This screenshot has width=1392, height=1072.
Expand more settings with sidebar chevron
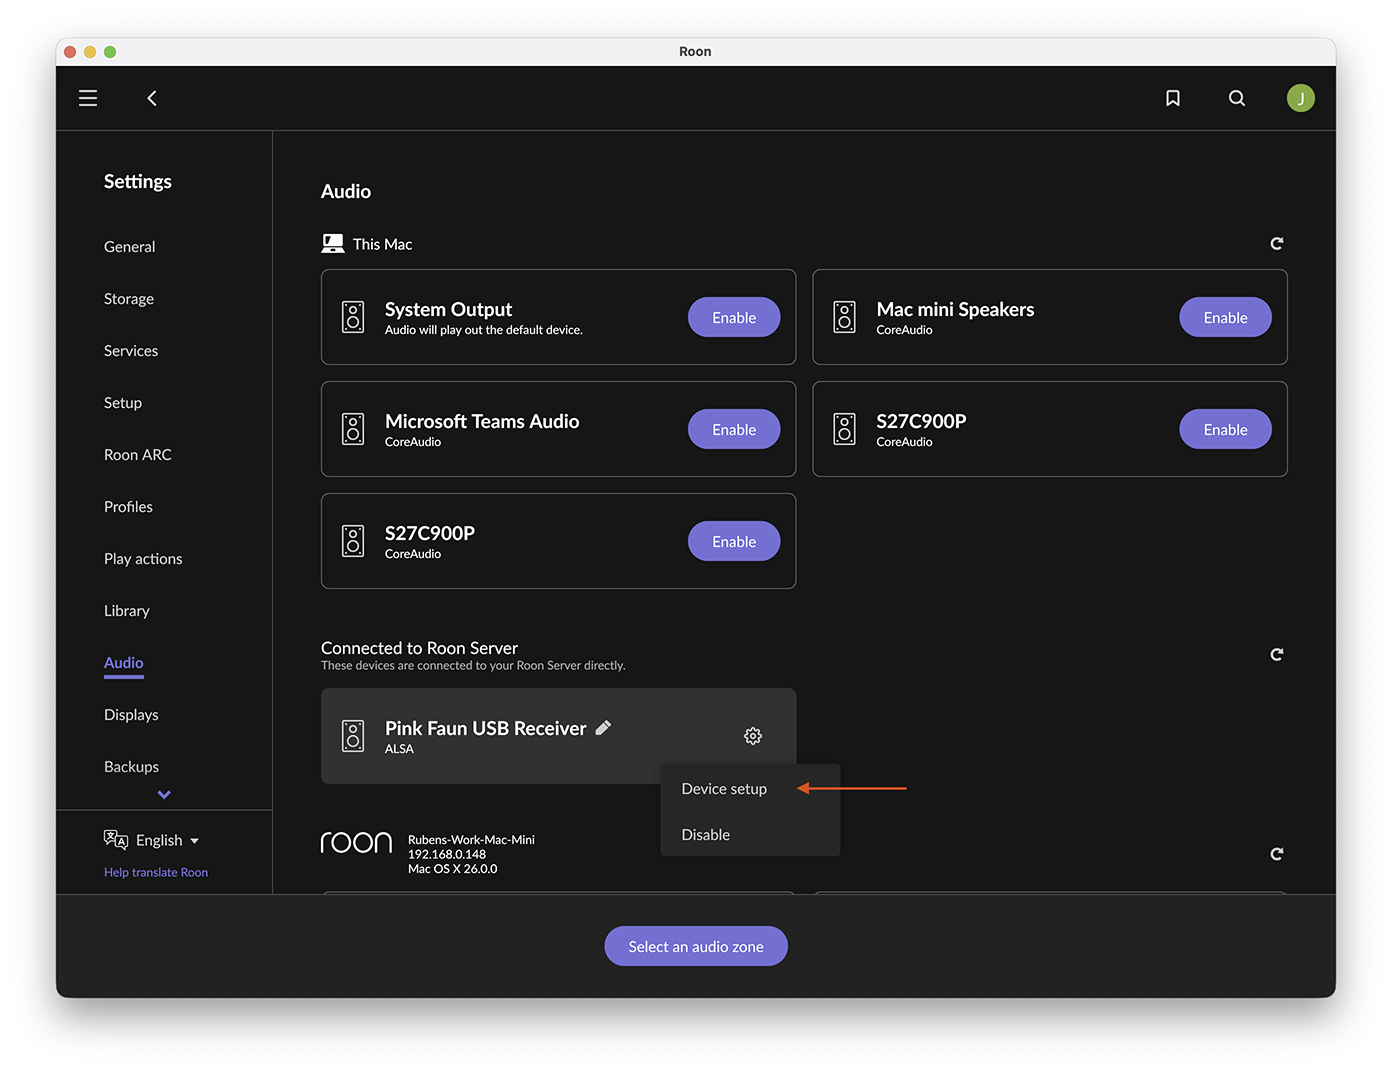point(164,795)
